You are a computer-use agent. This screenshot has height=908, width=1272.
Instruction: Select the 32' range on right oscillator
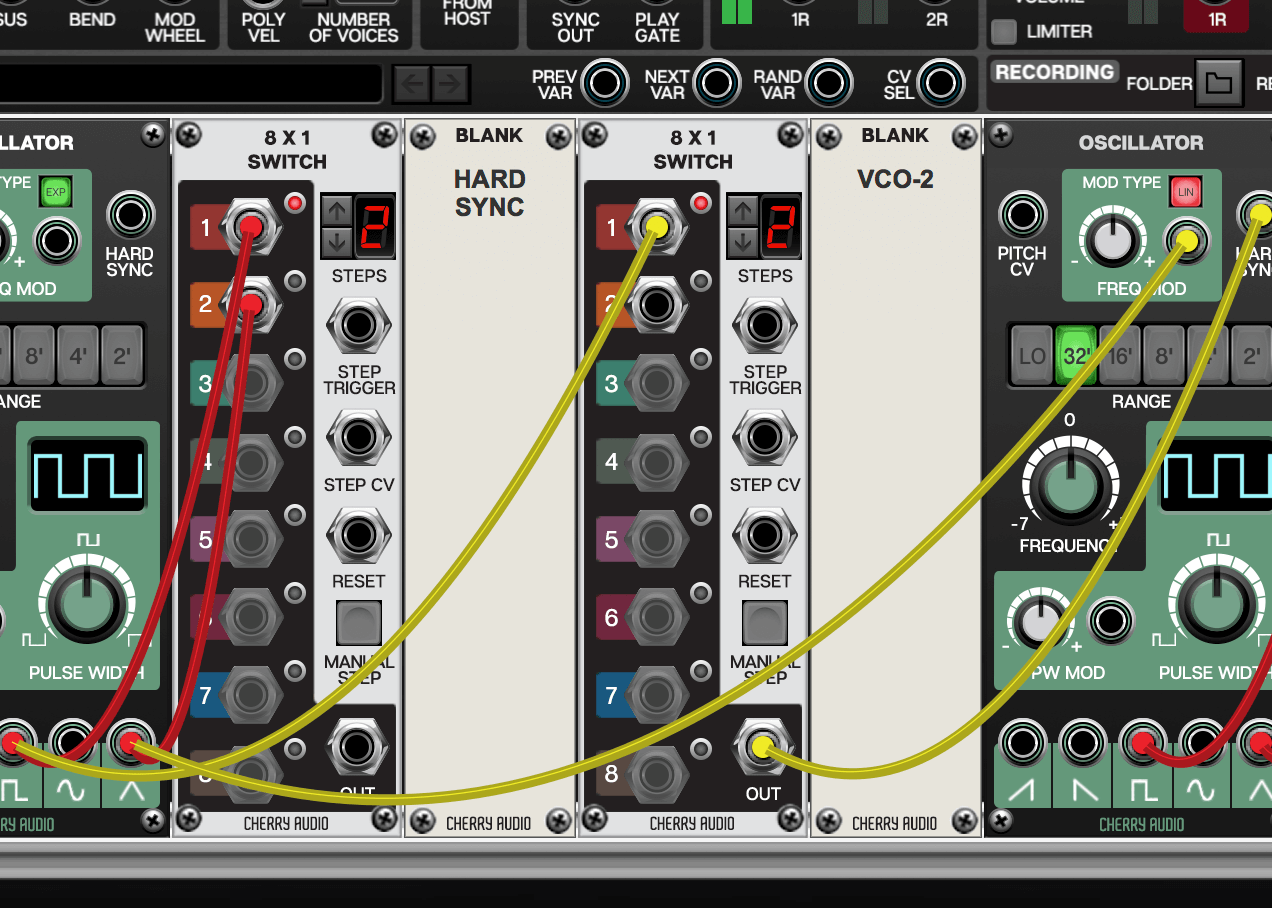pos(1076,357)
